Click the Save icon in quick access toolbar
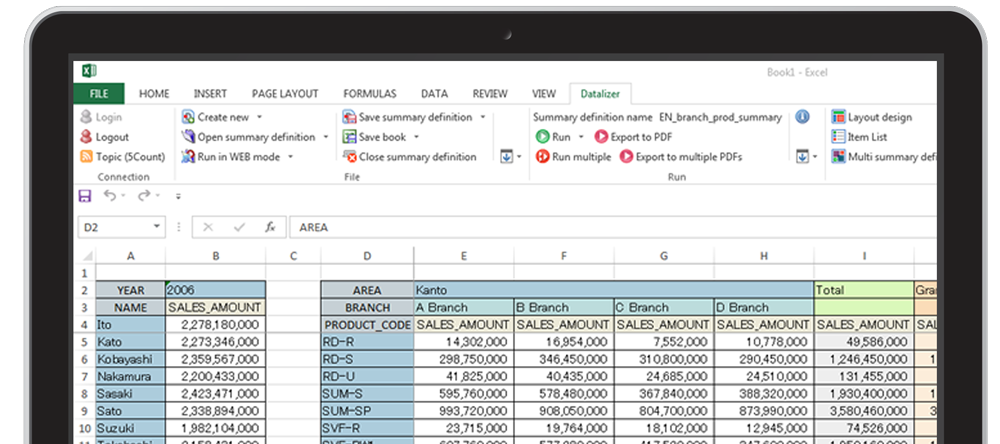The width and height of the screenshot is (1000, 444). tap(85, 196)
